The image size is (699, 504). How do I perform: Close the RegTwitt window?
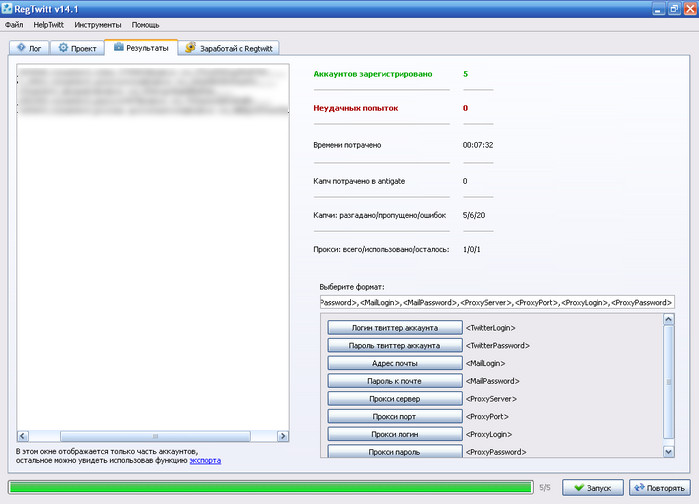(x=690, y=9)
